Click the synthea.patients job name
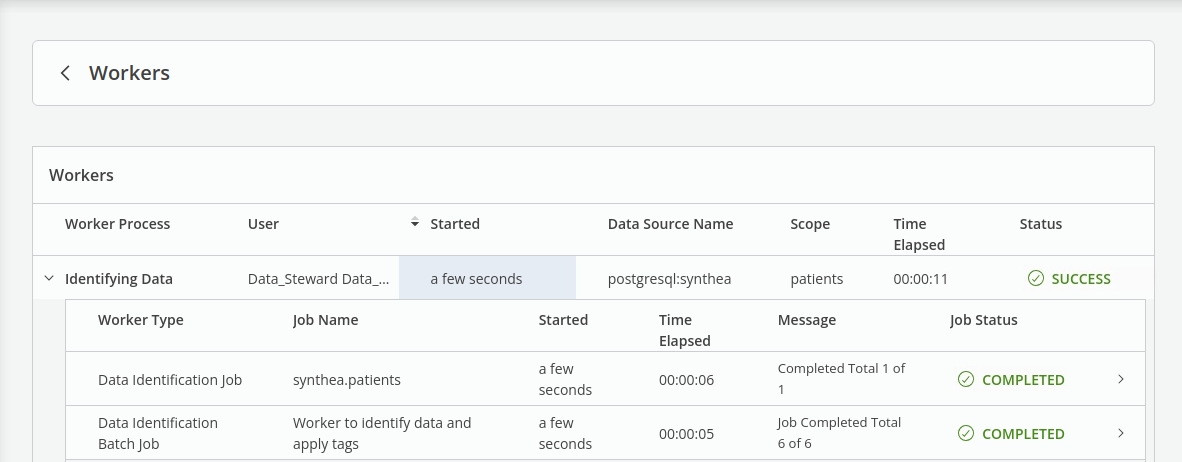This screenshot has height=462, width=1182. 346,380
